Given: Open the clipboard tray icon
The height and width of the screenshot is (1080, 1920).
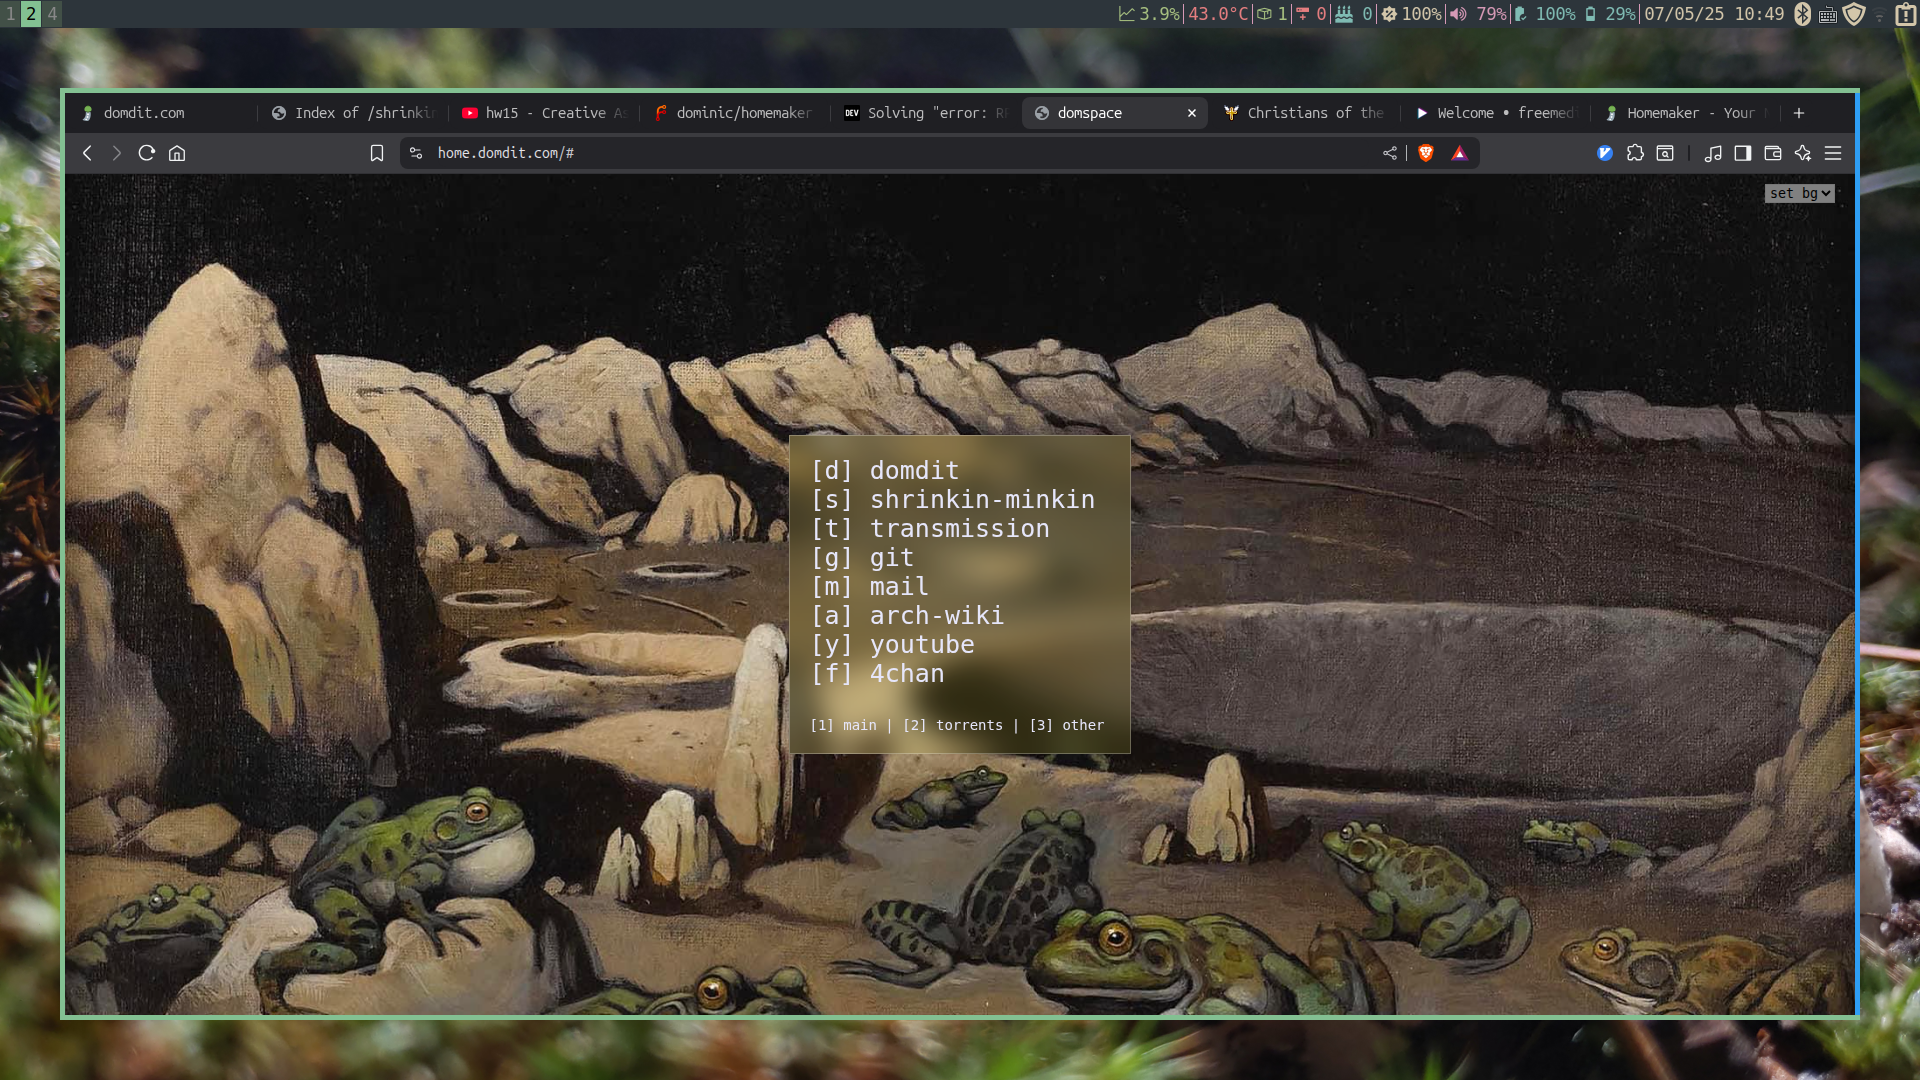Looking at the screenshot, I should [1906, 14].
